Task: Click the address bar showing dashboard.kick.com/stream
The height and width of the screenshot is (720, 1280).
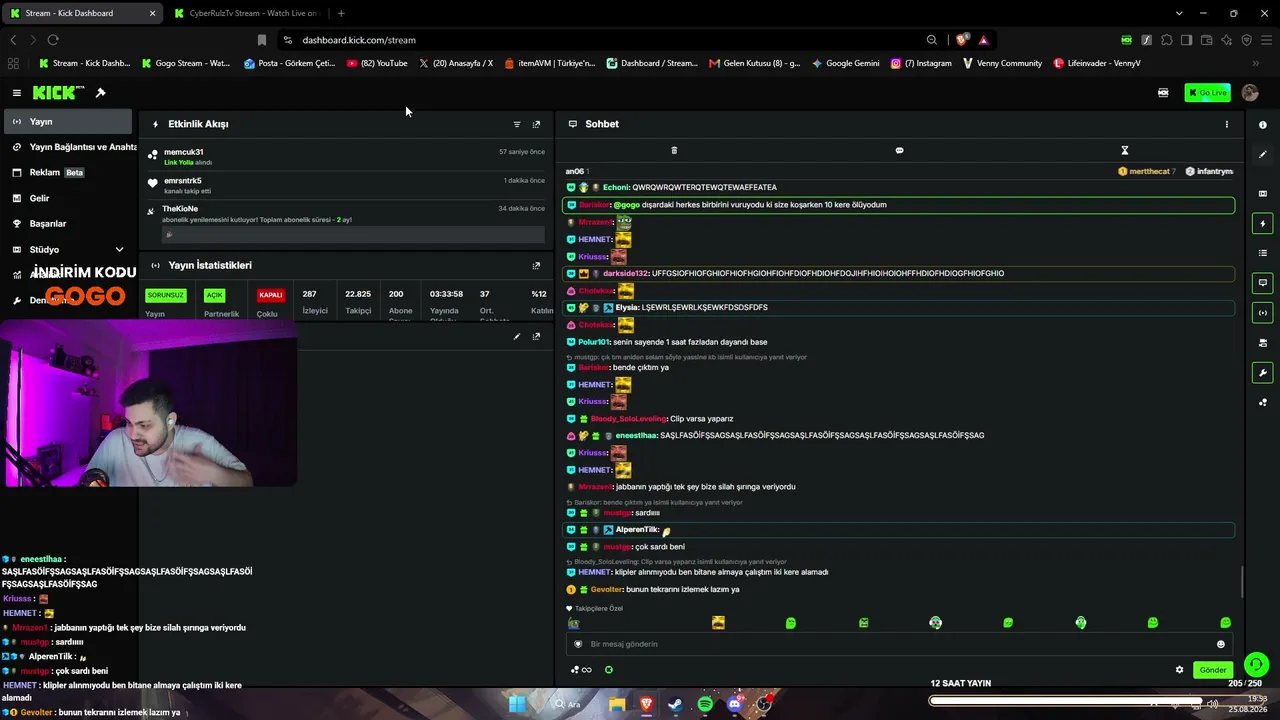Action: (x=600, y=40)
